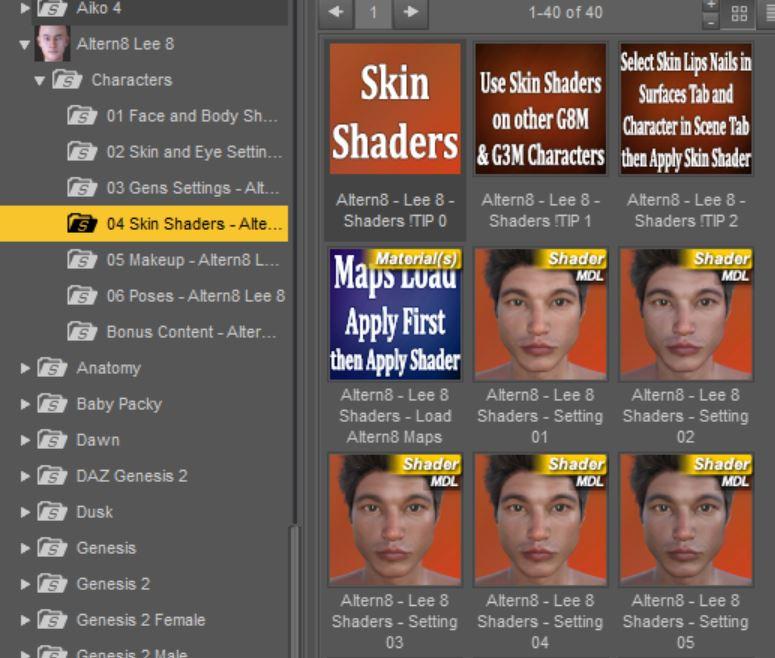
Task: Select Shaders Setting 02 thumbnail
Action: click(686, 314)
